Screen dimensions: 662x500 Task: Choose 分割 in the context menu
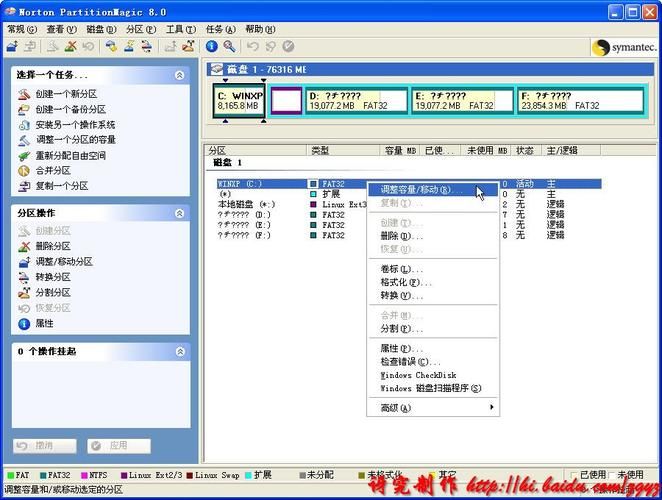(x=433, y=329)
